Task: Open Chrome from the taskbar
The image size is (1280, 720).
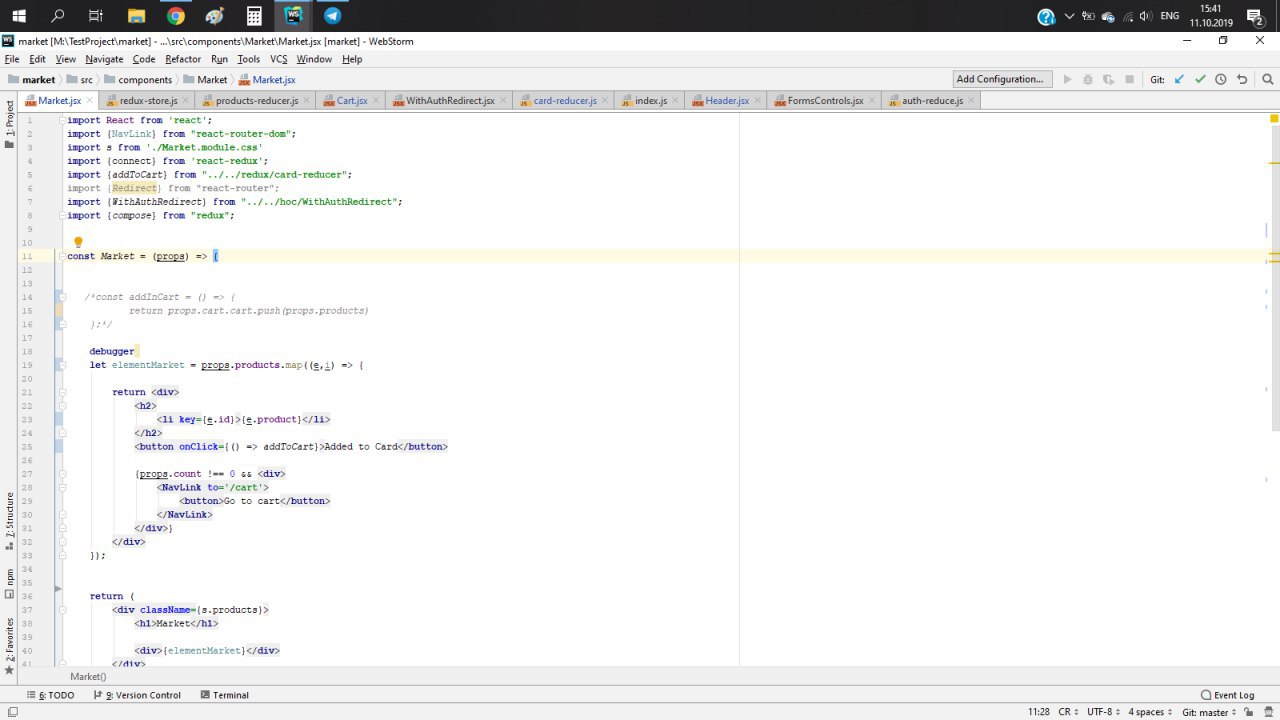Action: coord(176,16)
